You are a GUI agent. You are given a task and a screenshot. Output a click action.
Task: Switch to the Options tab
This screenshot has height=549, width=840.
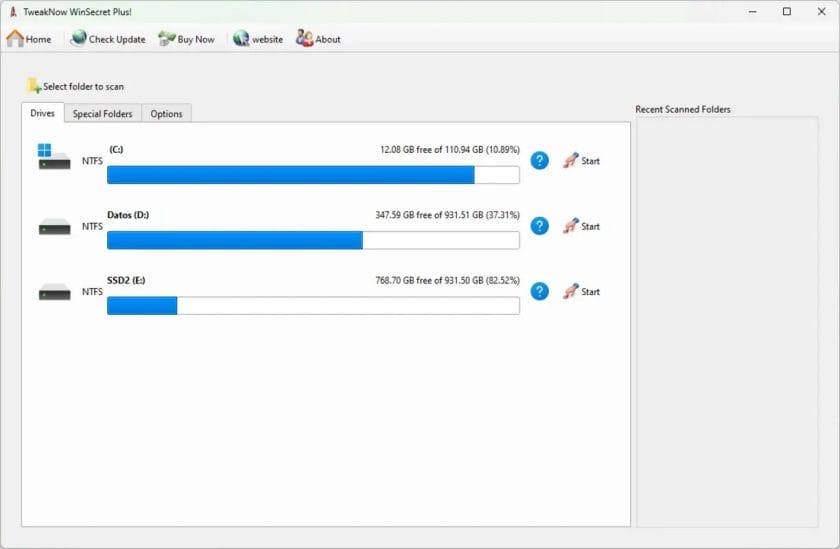tap(166, 114)
